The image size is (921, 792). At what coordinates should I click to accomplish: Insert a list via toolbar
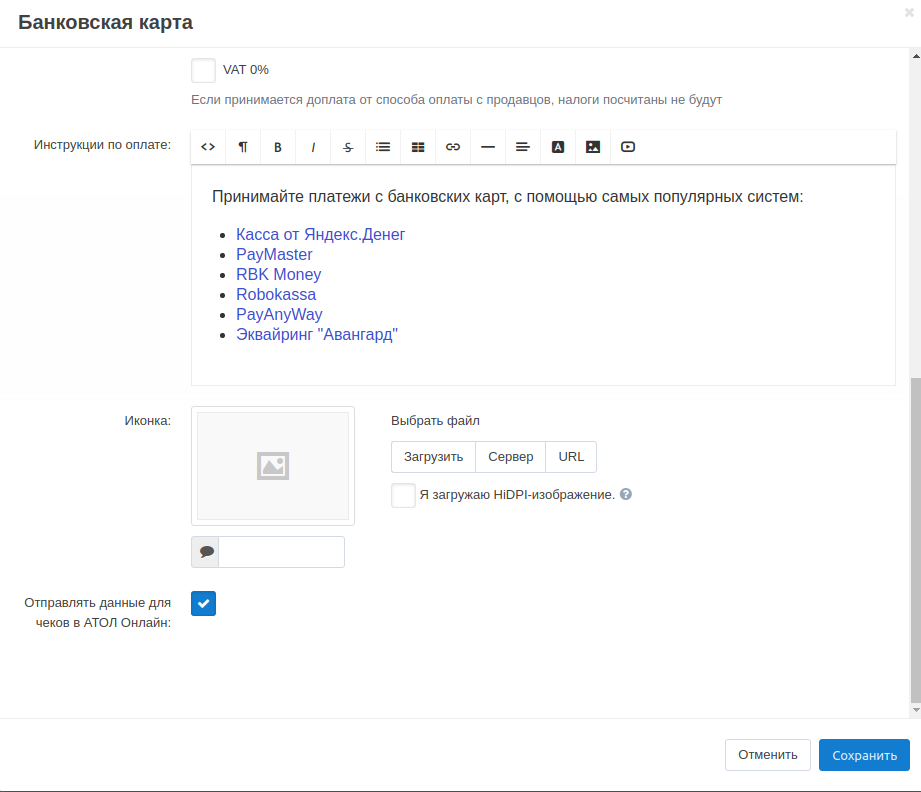click(383, 147)
